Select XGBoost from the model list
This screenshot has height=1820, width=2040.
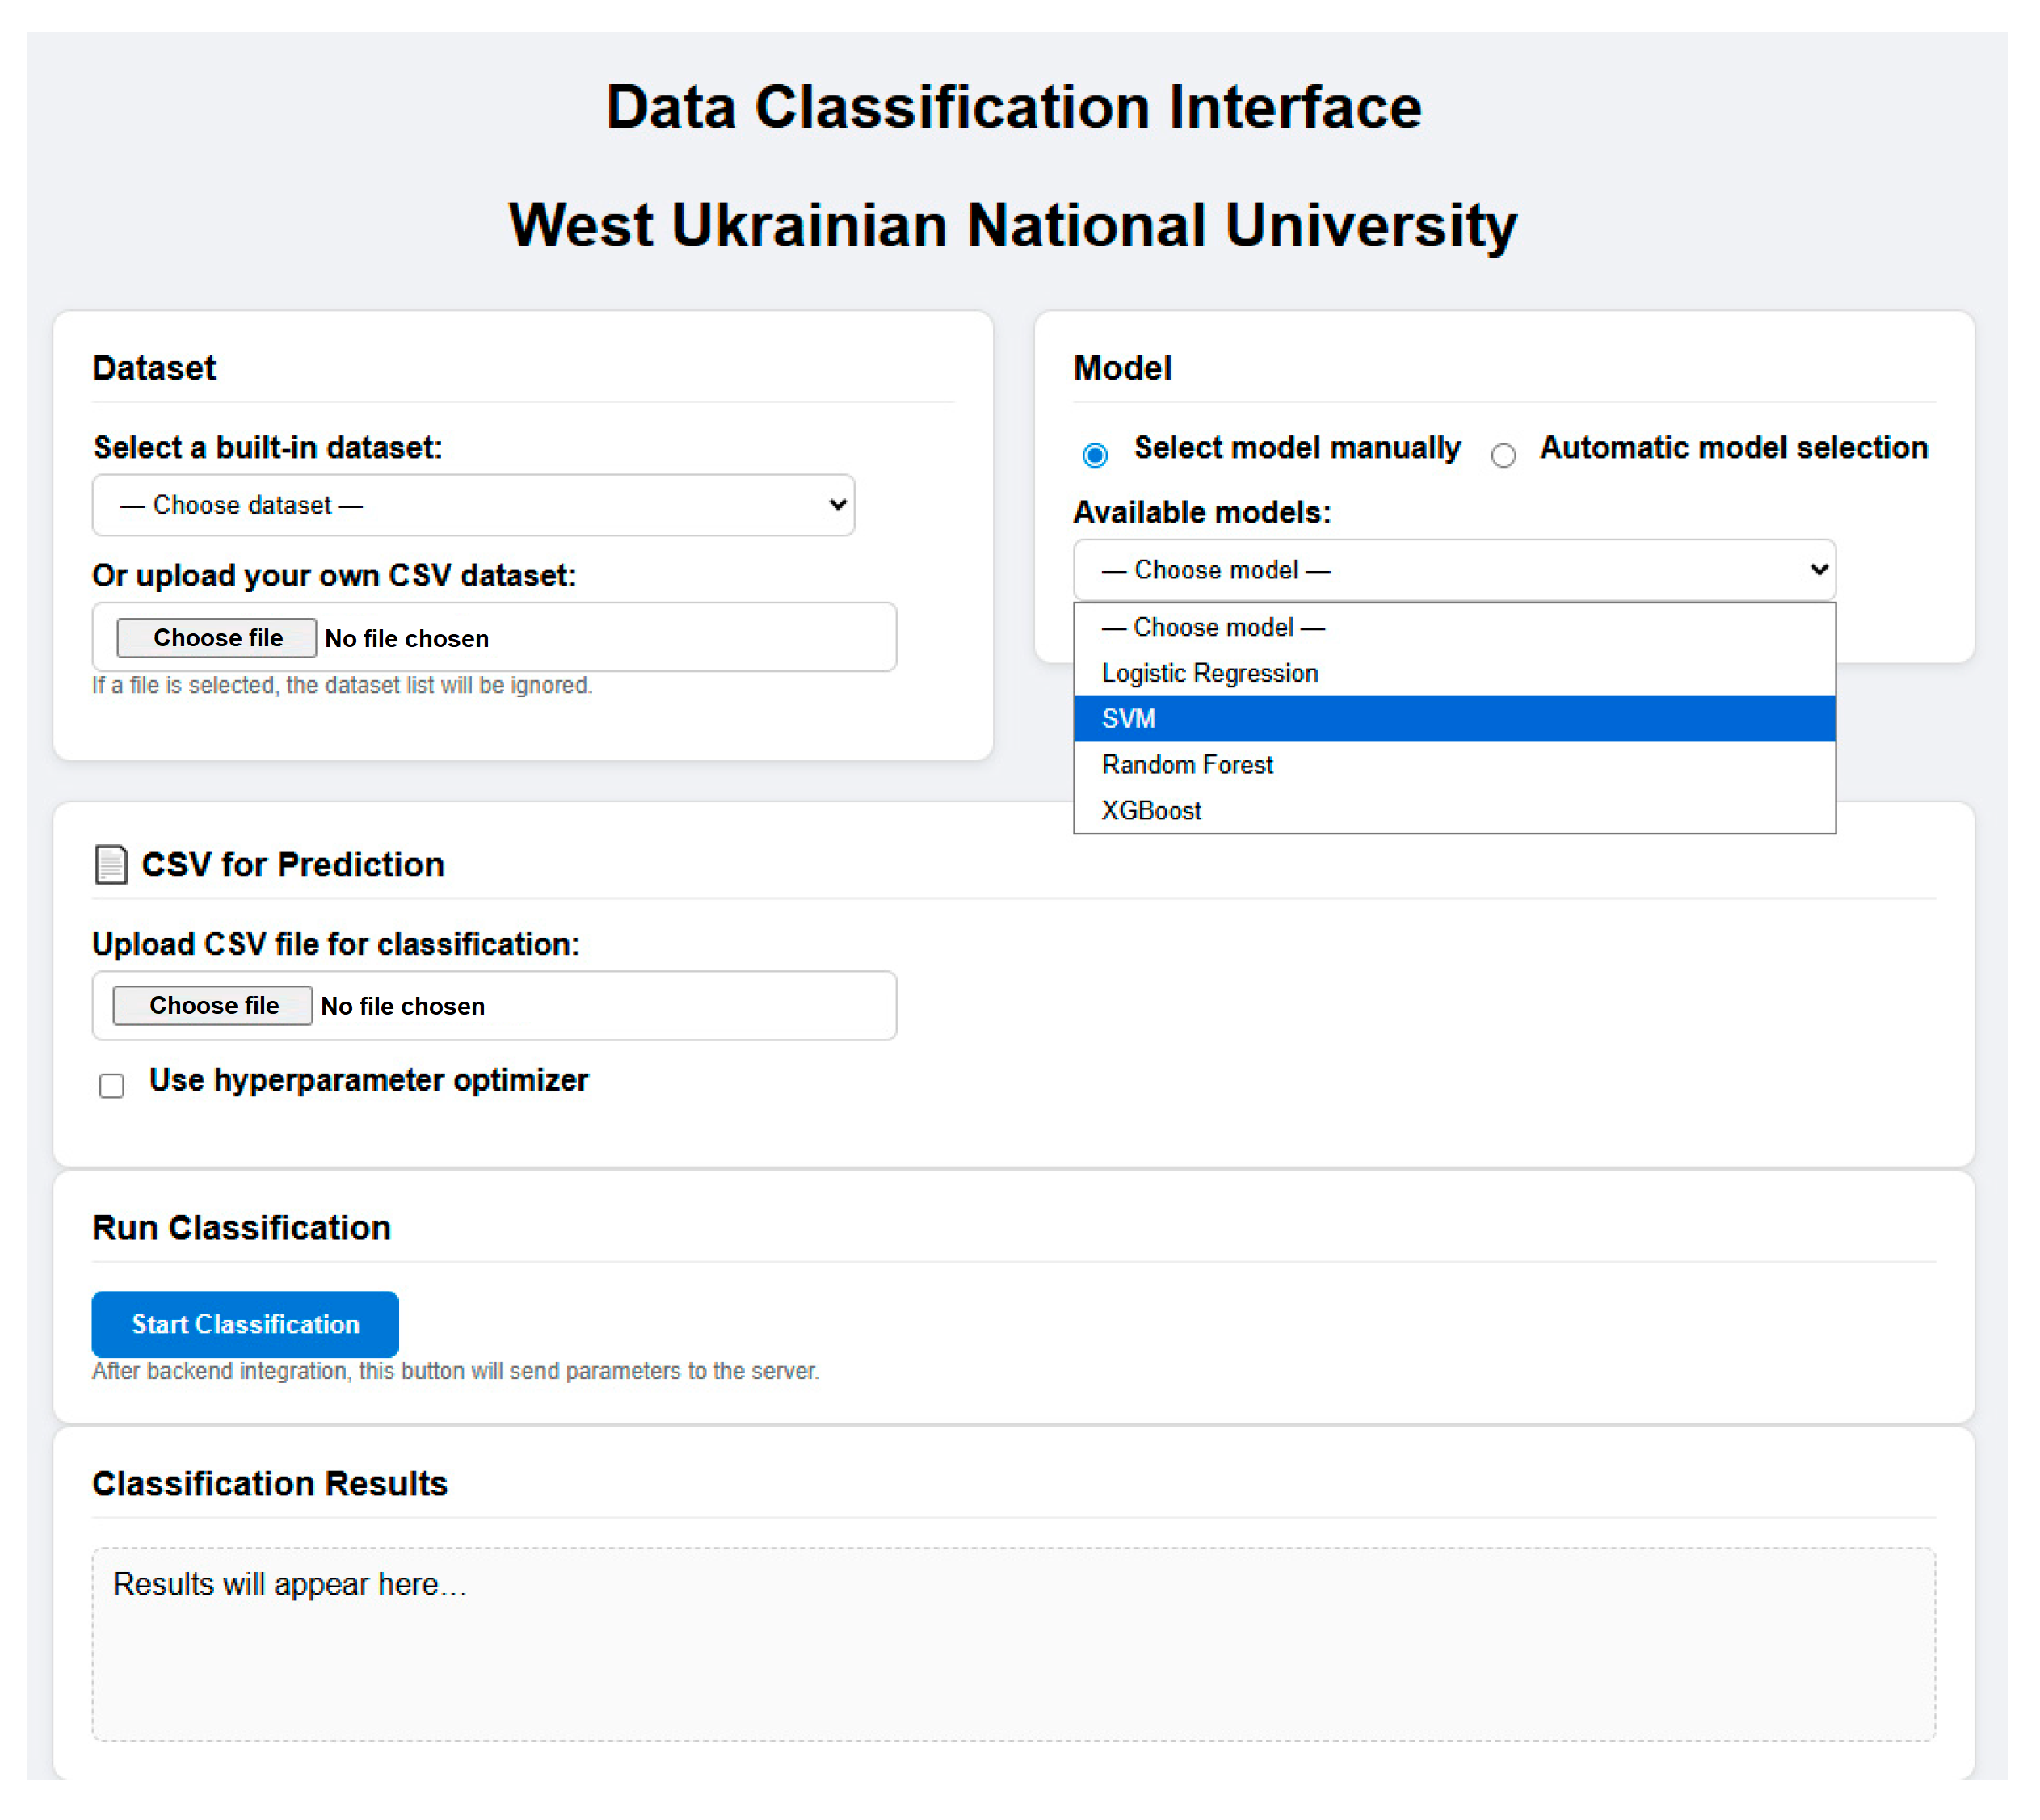click(x=1455, y=811)
